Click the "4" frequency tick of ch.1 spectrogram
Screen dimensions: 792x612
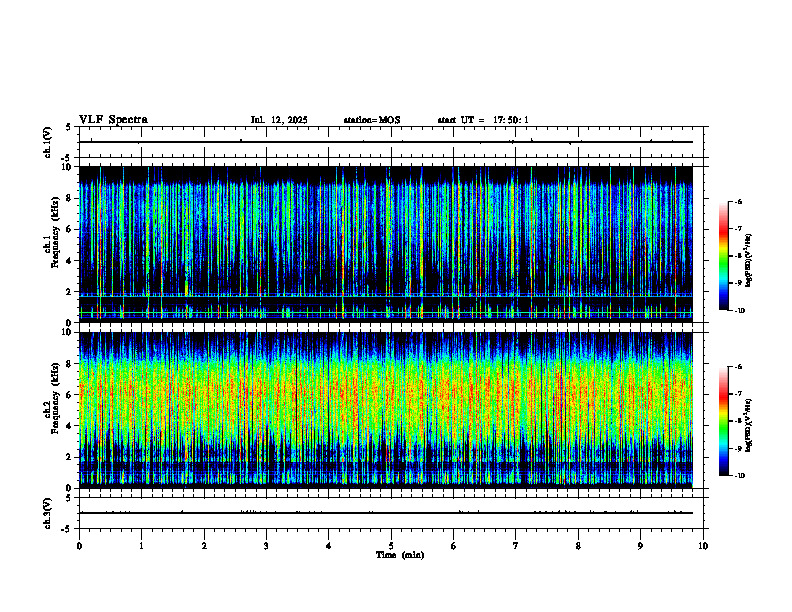pyautogui.click(x=70, y=261)
